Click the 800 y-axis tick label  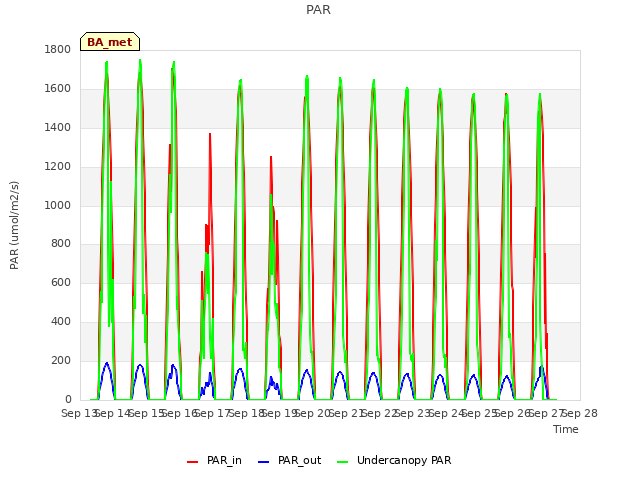61,244
